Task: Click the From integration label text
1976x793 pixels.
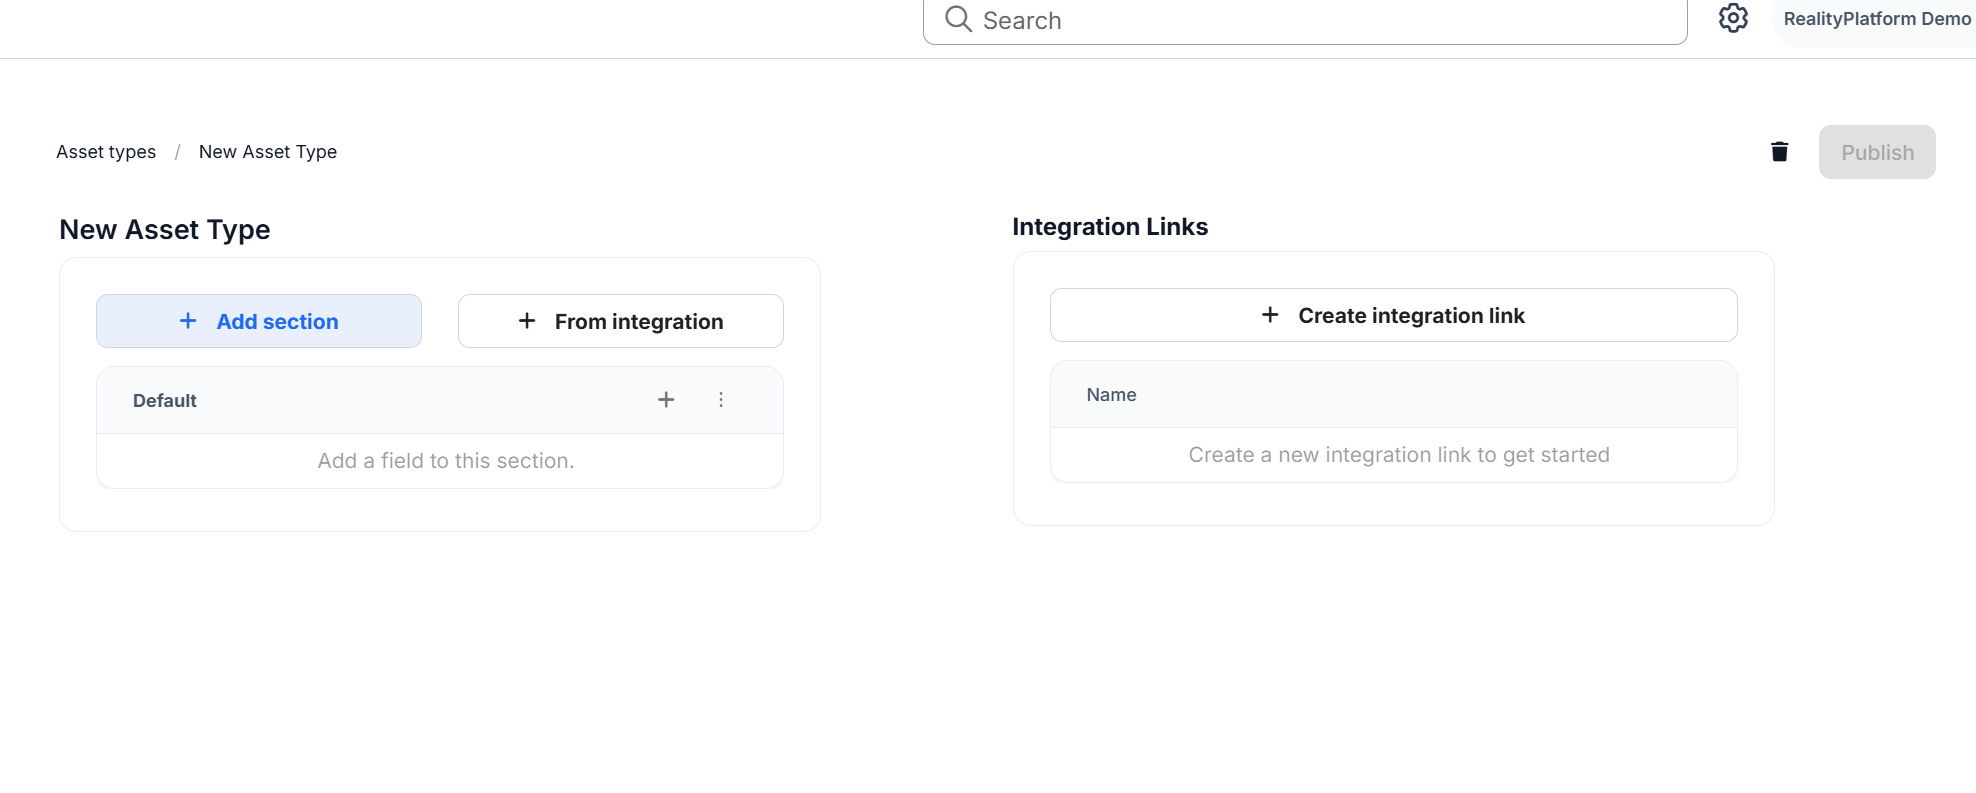Action: point(638,322)
